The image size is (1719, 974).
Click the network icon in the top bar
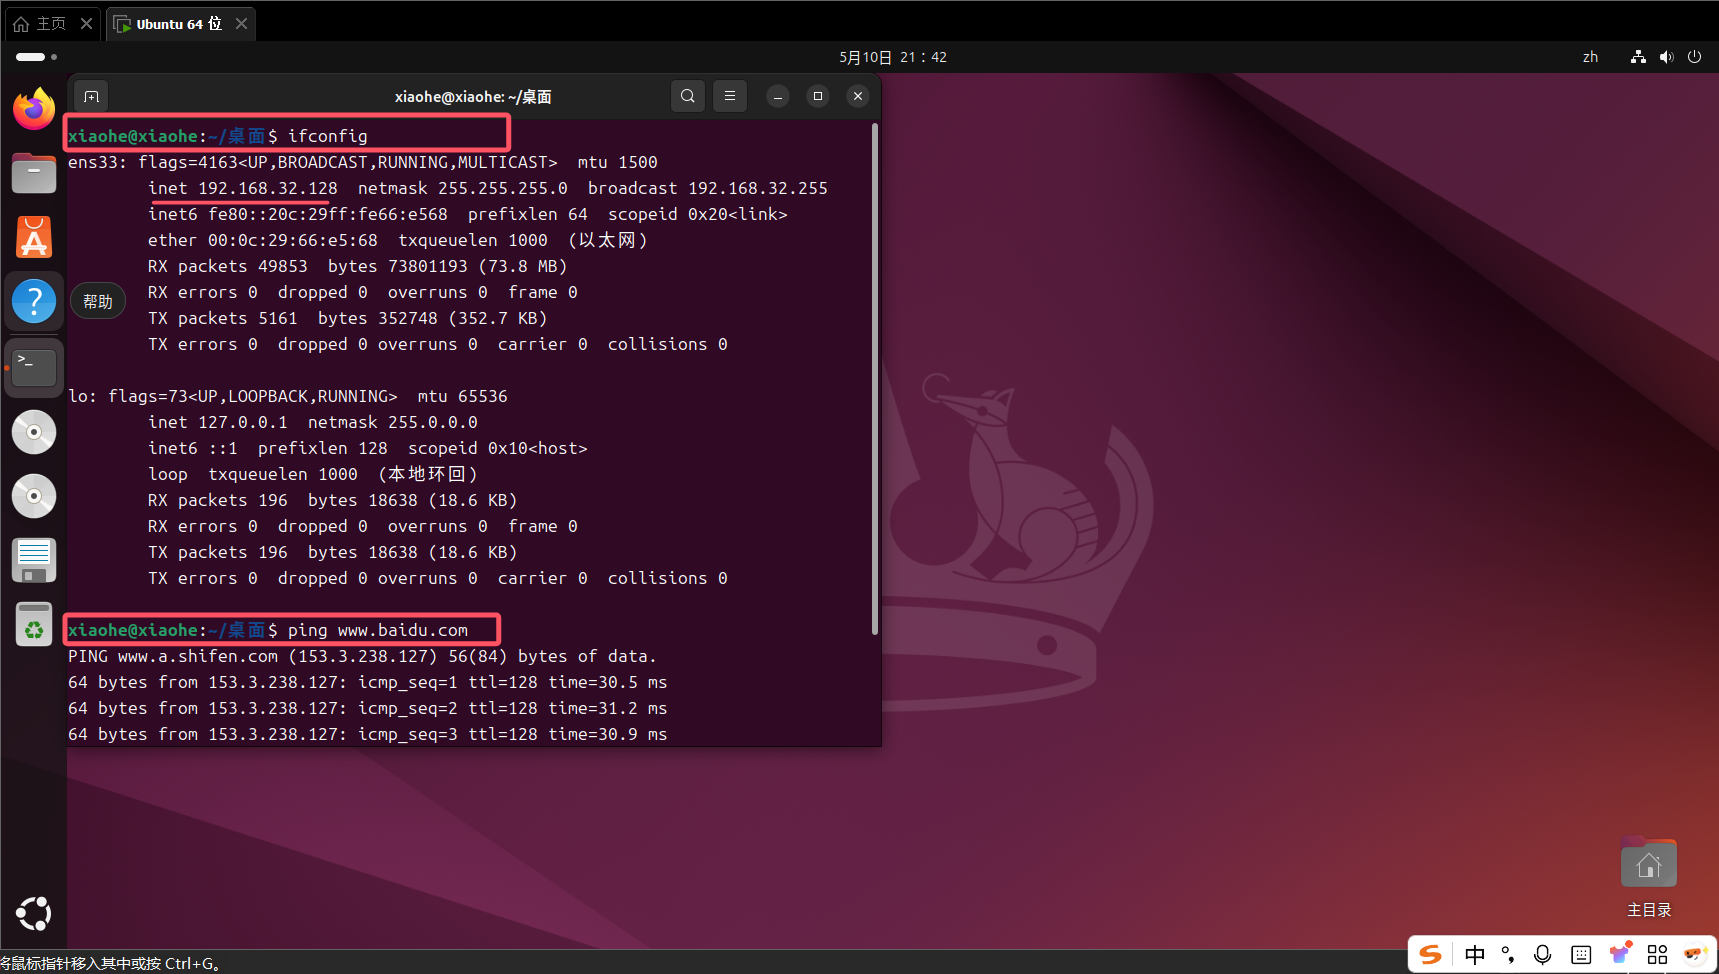tap(1637, 57)
